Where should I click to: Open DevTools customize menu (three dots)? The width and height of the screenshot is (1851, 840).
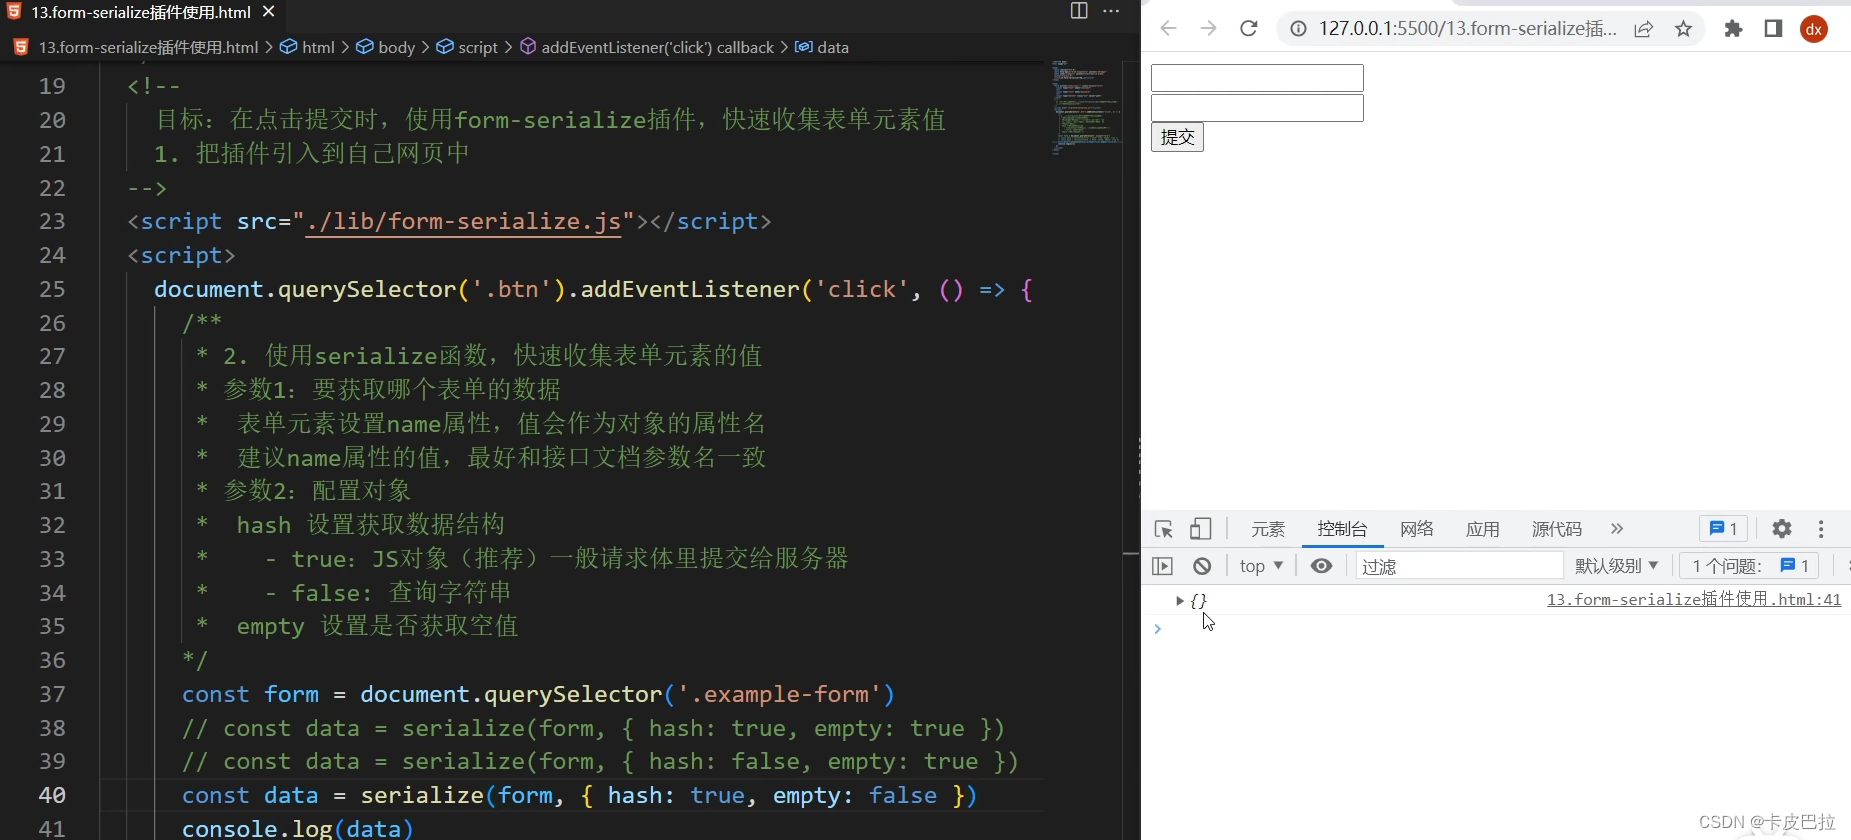[1821, 529]
